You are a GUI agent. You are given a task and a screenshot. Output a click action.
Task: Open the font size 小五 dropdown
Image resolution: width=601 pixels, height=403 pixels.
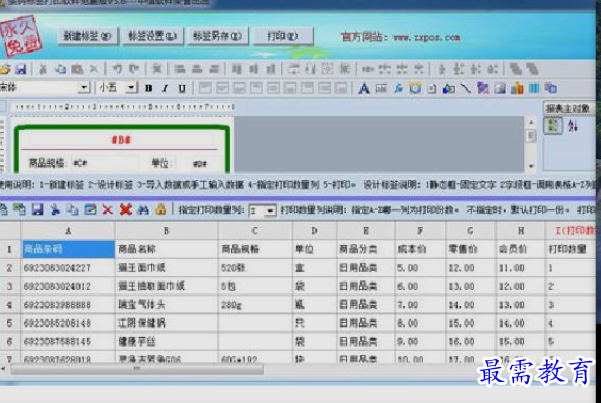tap(131, 88)
